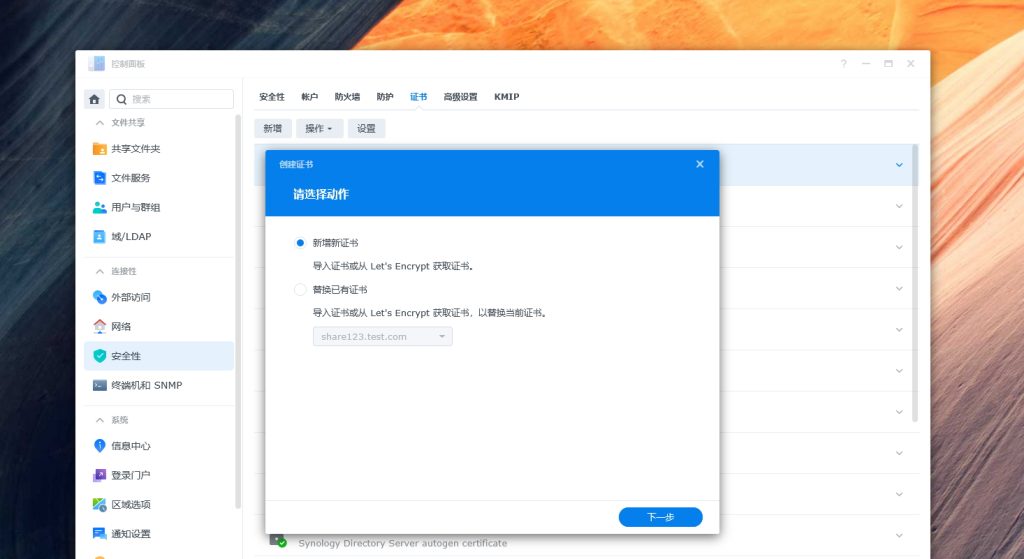Screen dimensions: 1024x559
Task: Select the 替换已有证书 radio button
Action: pyautogui.click(x=300, y=289)
